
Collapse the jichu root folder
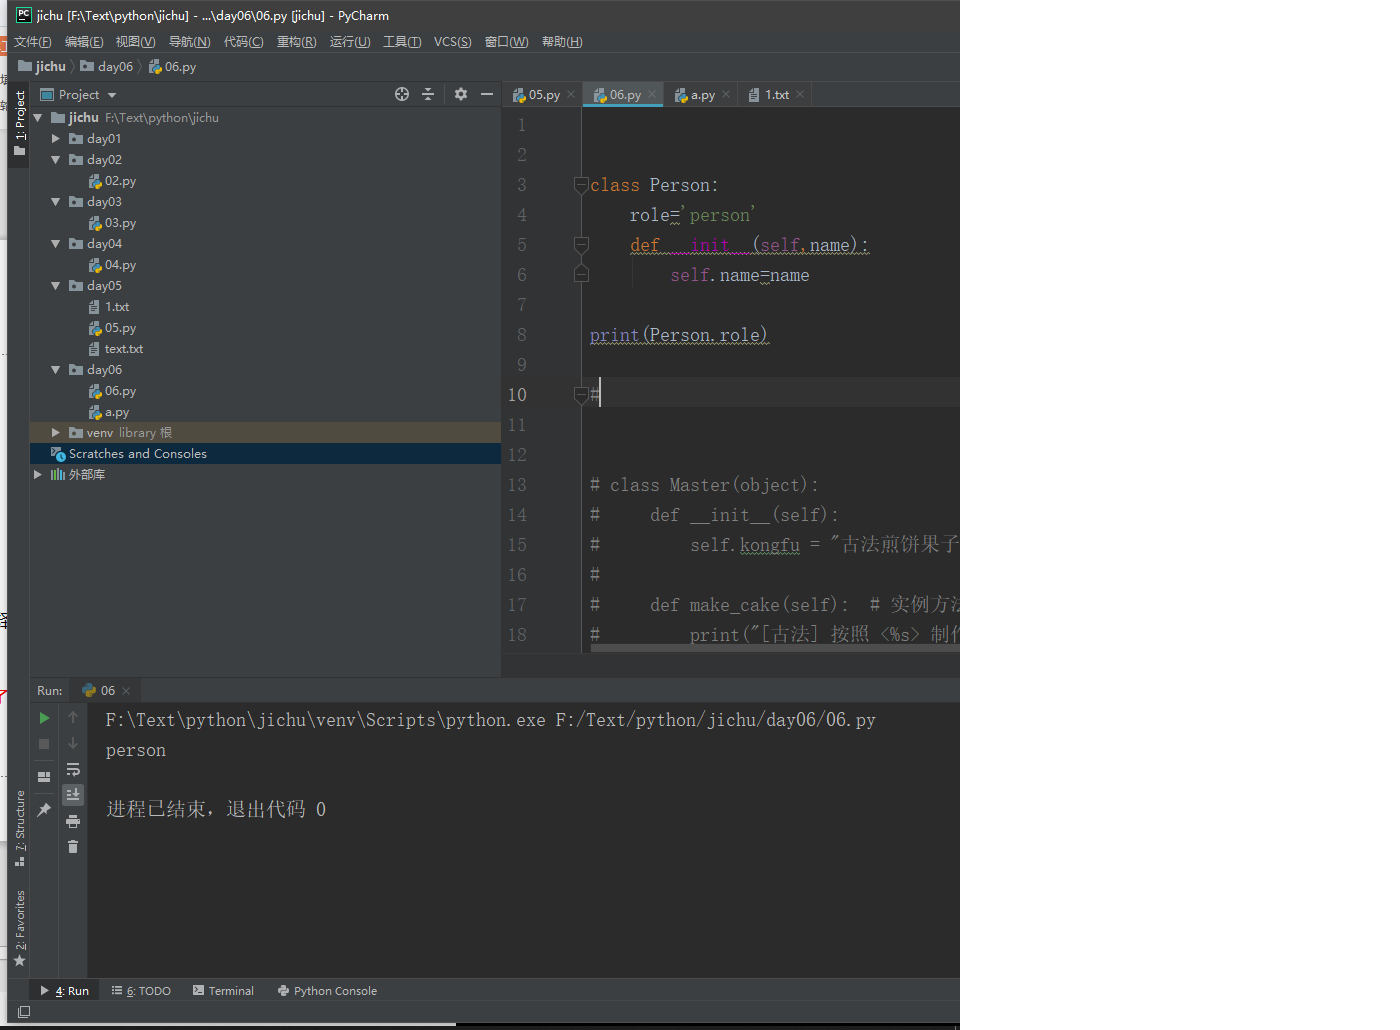click(38, 118)
